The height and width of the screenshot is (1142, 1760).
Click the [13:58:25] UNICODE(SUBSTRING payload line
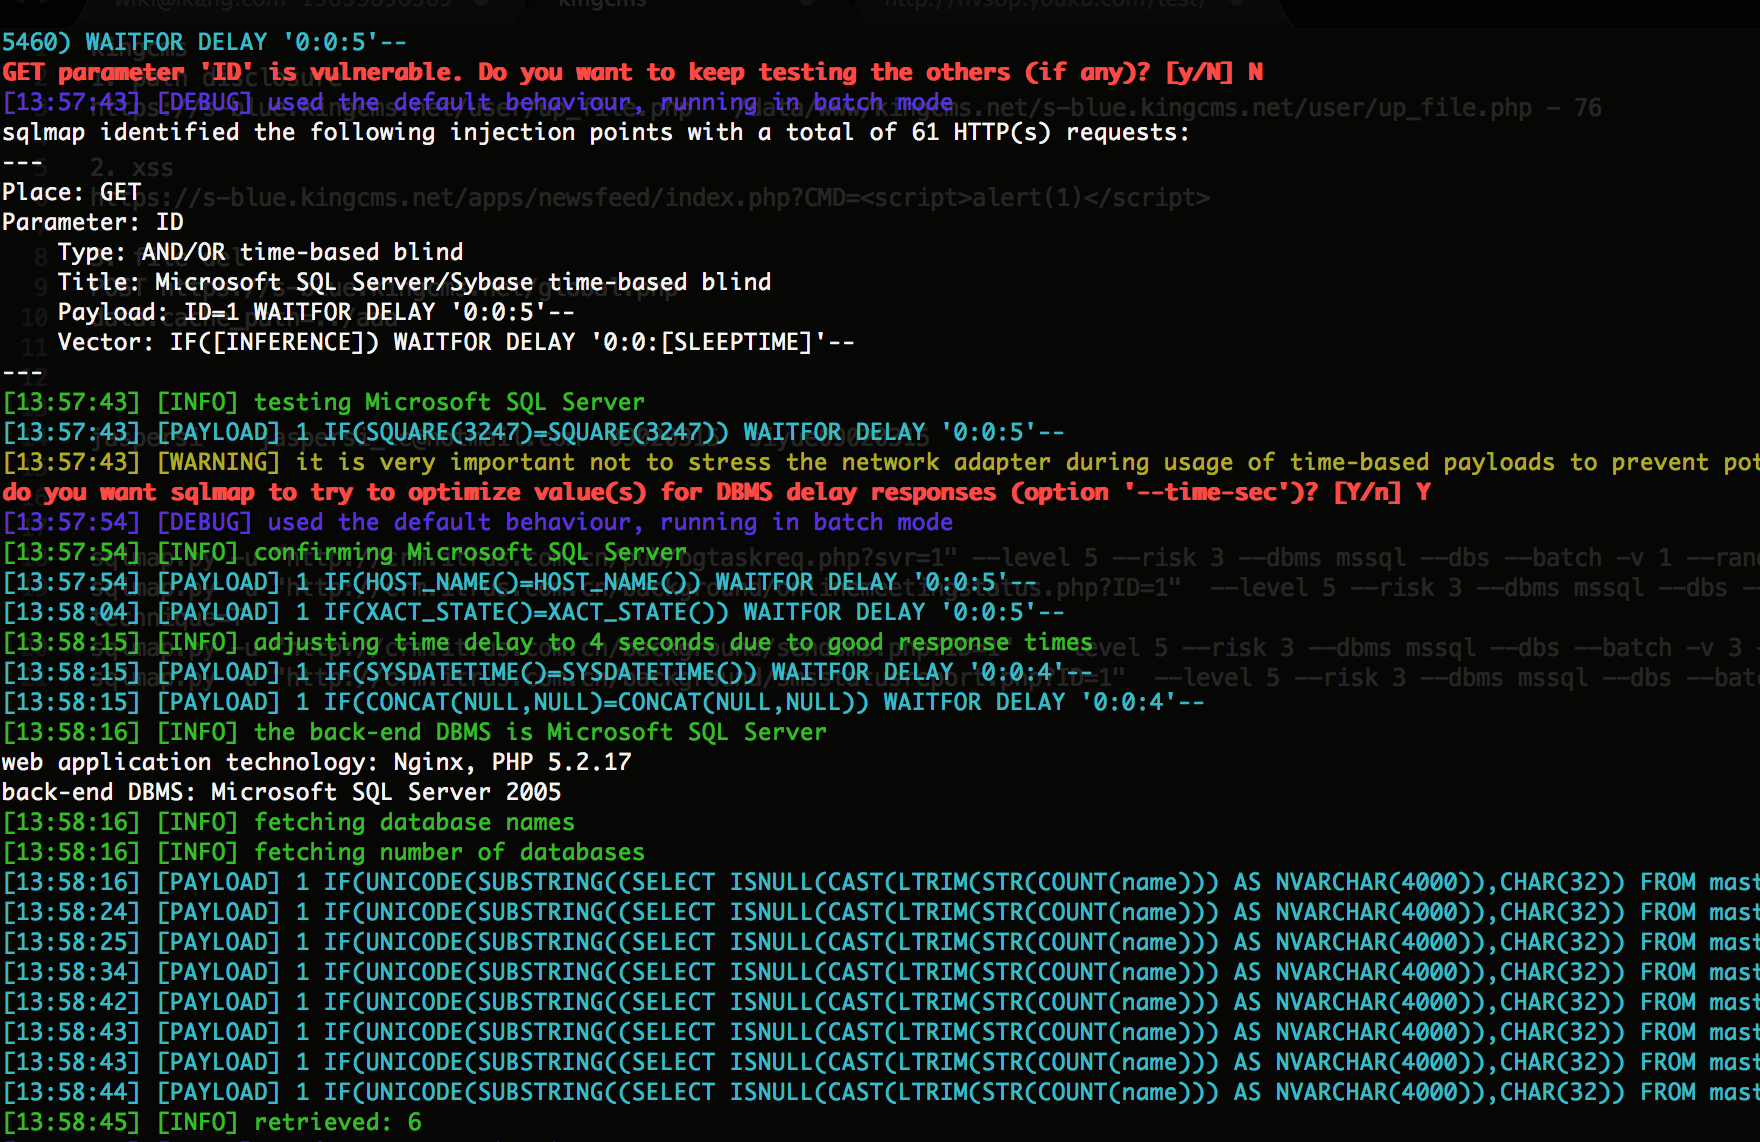pyautogui.click(x=880, y=942)
